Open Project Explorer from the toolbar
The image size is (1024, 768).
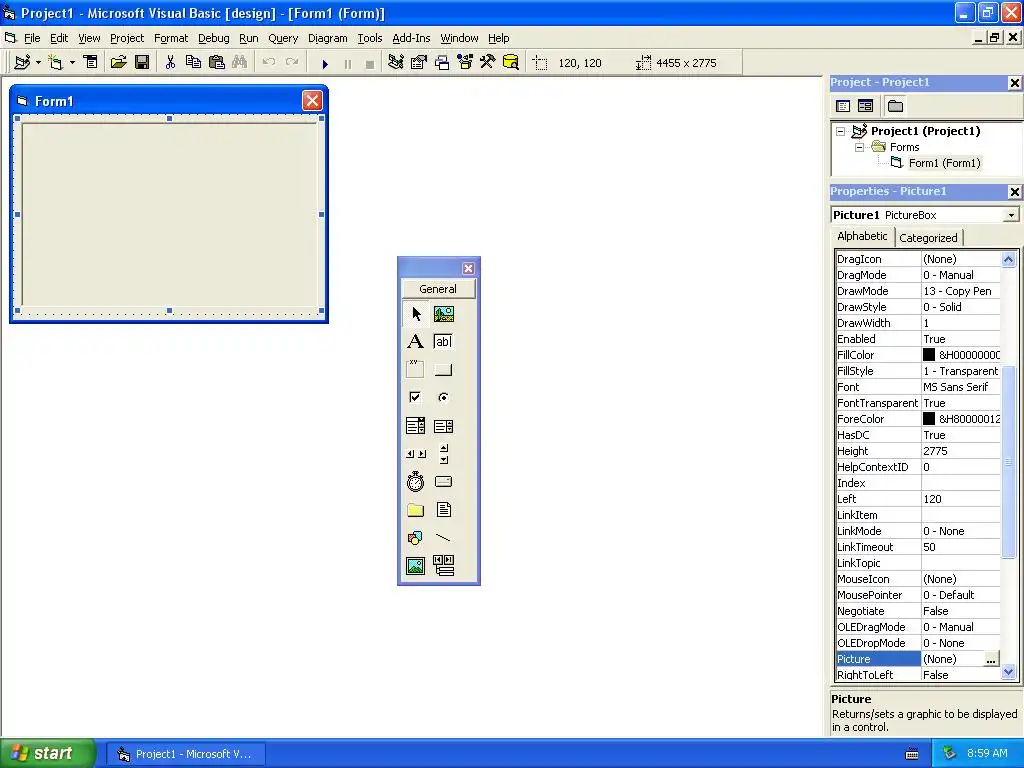point(395,63)
